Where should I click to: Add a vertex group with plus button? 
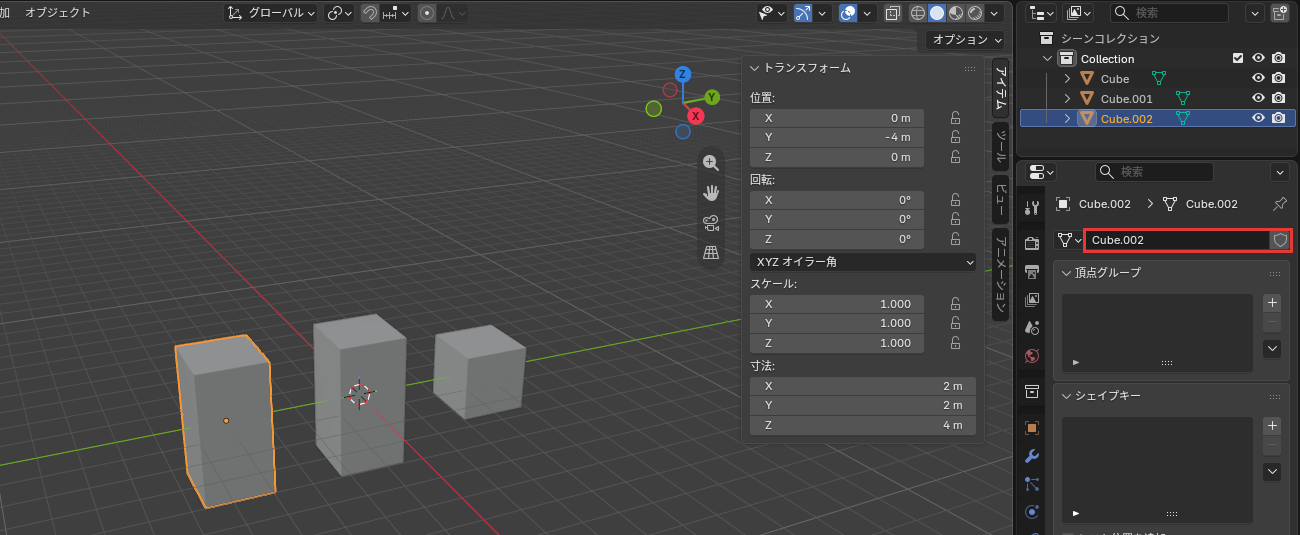point(1272,303)
